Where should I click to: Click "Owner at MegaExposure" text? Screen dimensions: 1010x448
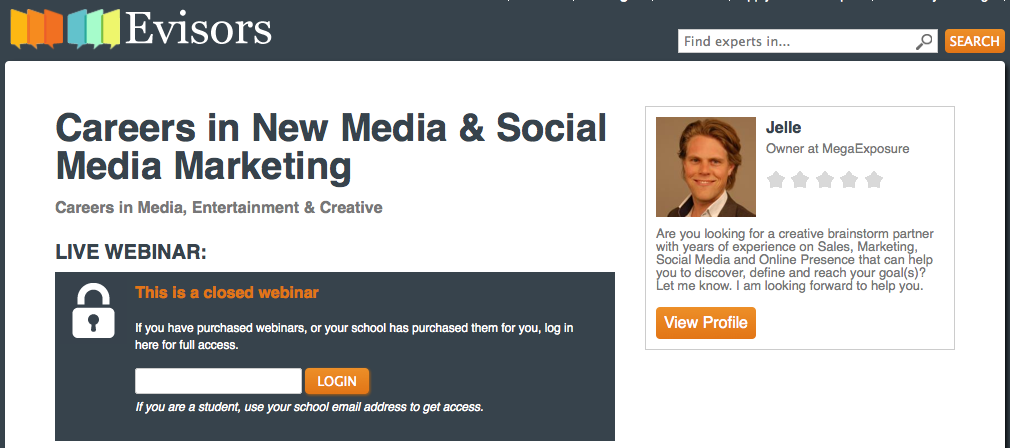pos(837,149)
